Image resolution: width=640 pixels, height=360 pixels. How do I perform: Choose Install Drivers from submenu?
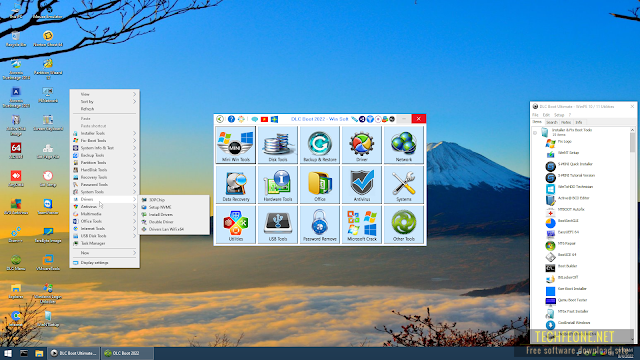(175, 215)
